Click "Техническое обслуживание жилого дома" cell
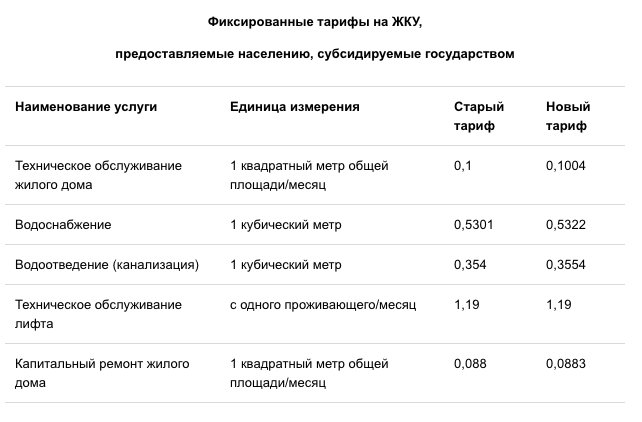 98,175
